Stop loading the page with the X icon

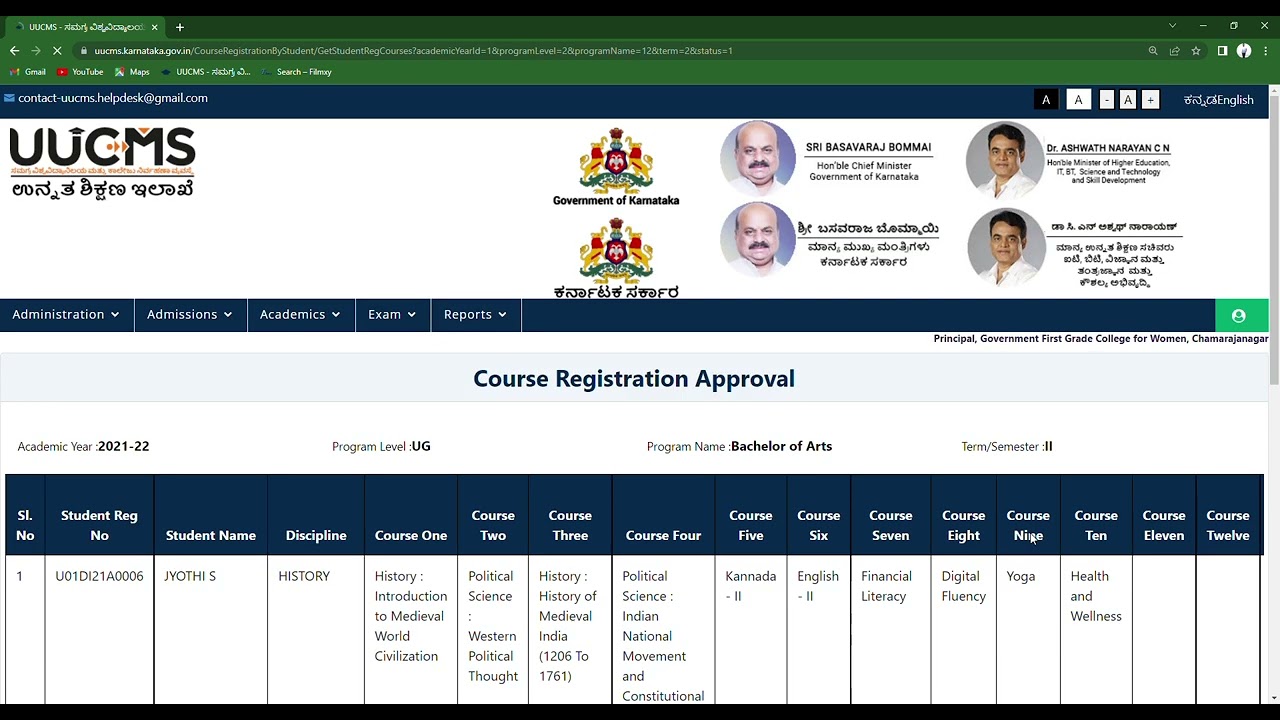tap(57, 50)
